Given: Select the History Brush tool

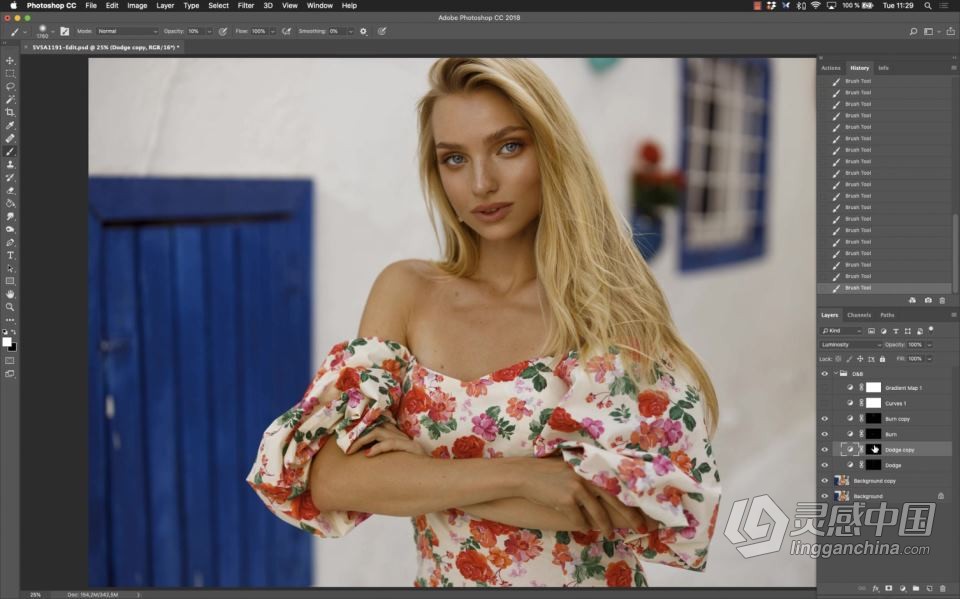Looking at the screenshot, I should (10, 177).
